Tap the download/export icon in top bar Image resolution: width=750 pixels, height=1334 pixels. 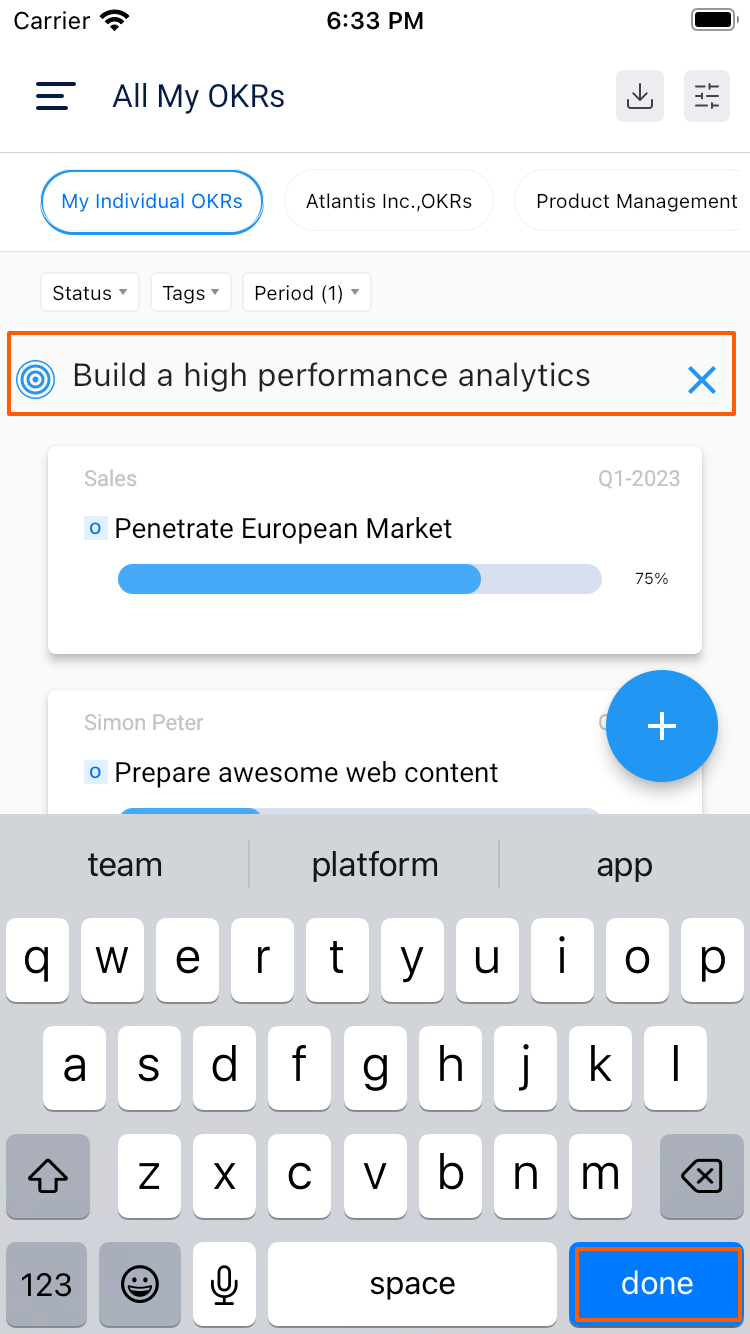pyautogui.click(x=639, y=96)
